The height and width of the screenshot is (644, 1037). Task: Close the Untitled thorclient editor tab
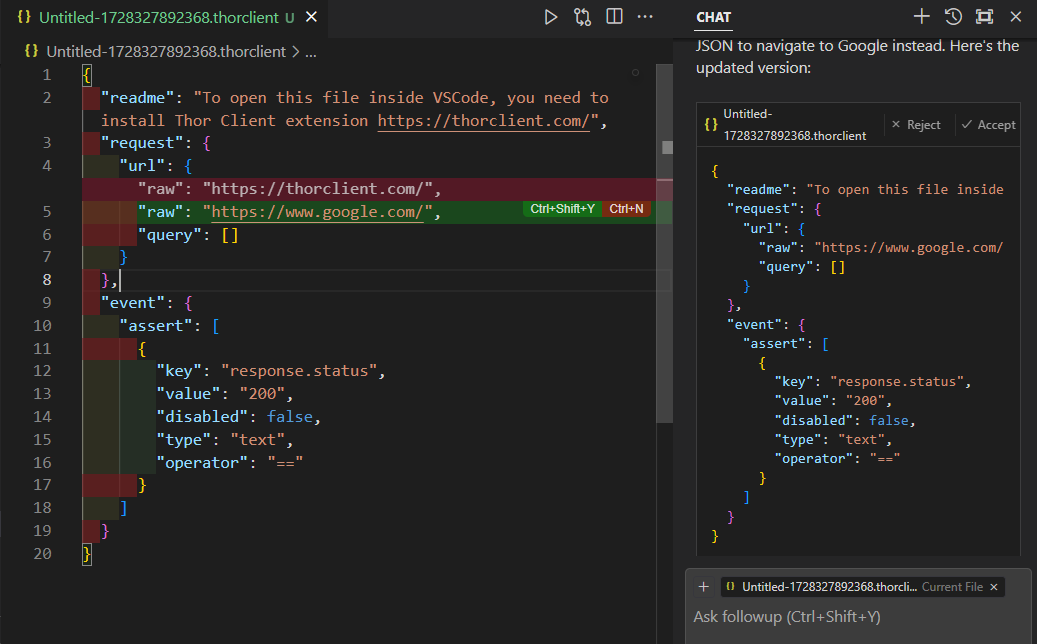click(x=312, y=18)
